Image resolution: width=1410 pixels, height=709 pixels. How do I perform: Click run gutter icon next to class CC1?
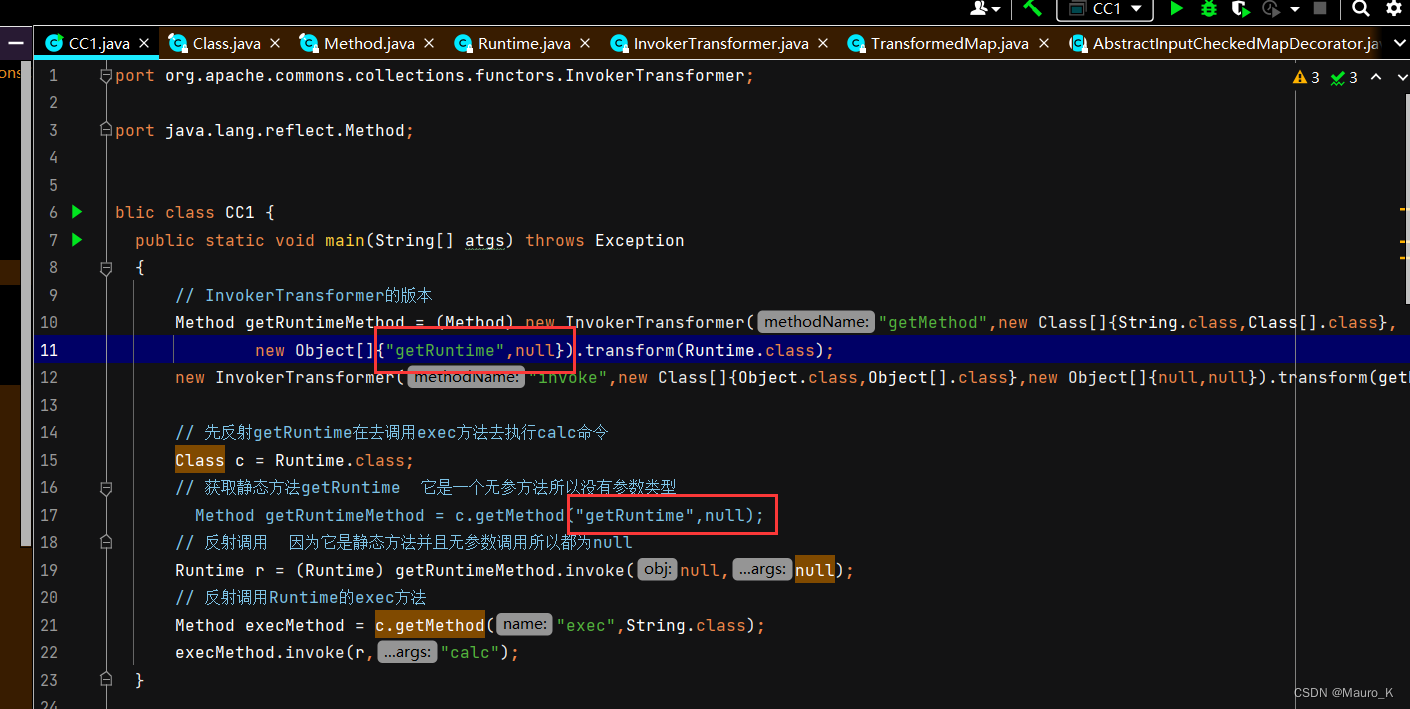(78, 212)
